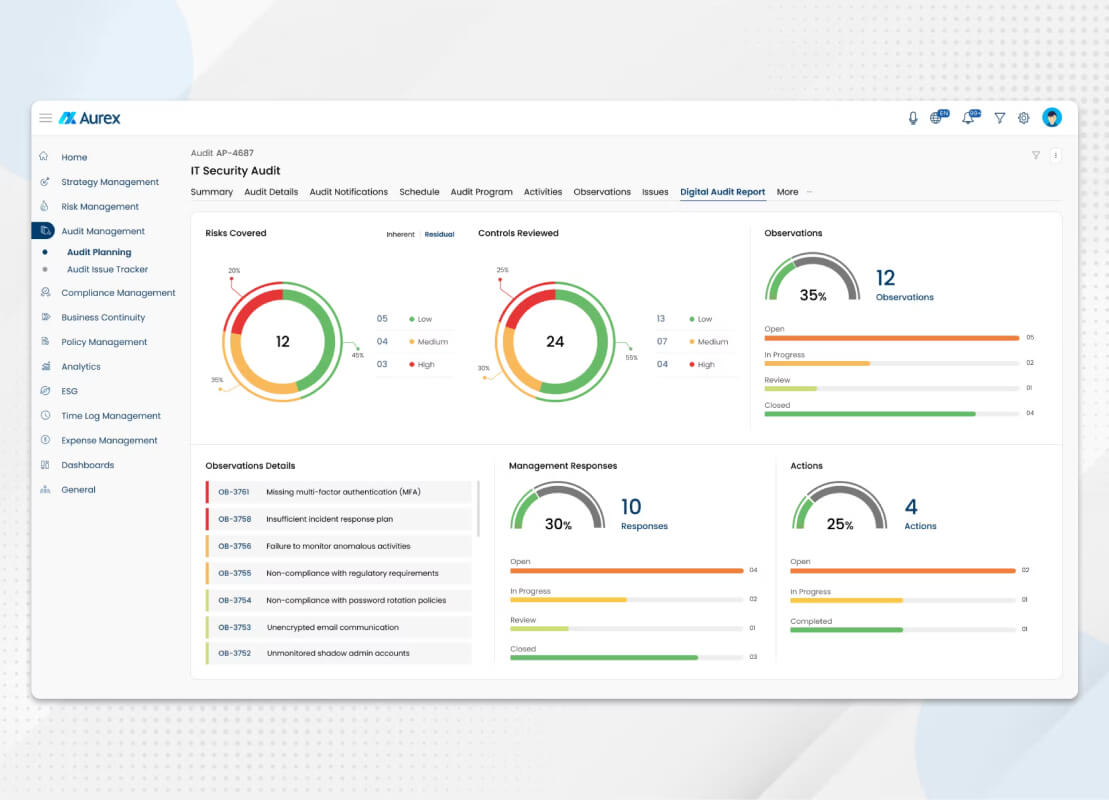Select Audit Issue Tracker in sidebar
1109x800 pixels.
[x=108, y=269]
